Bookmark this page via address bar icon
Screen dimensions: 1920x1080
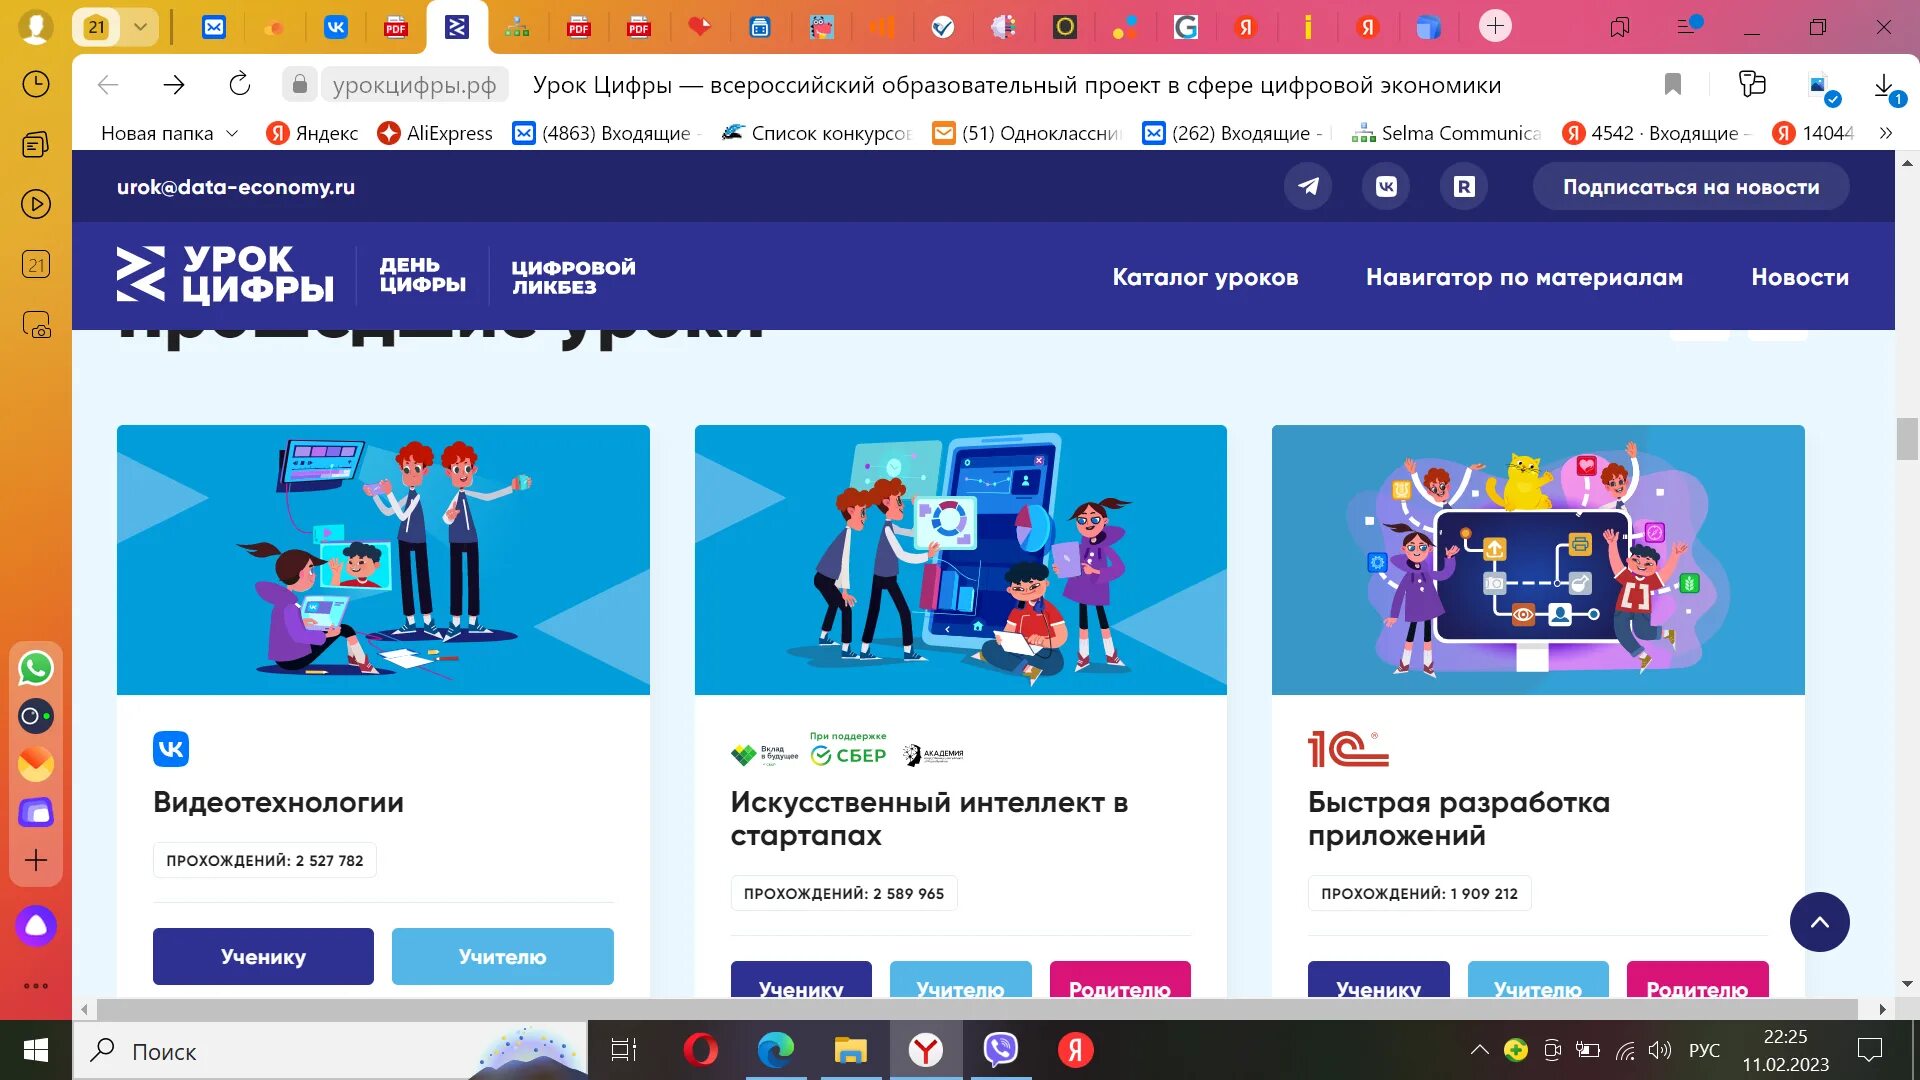pos(1672,85)
